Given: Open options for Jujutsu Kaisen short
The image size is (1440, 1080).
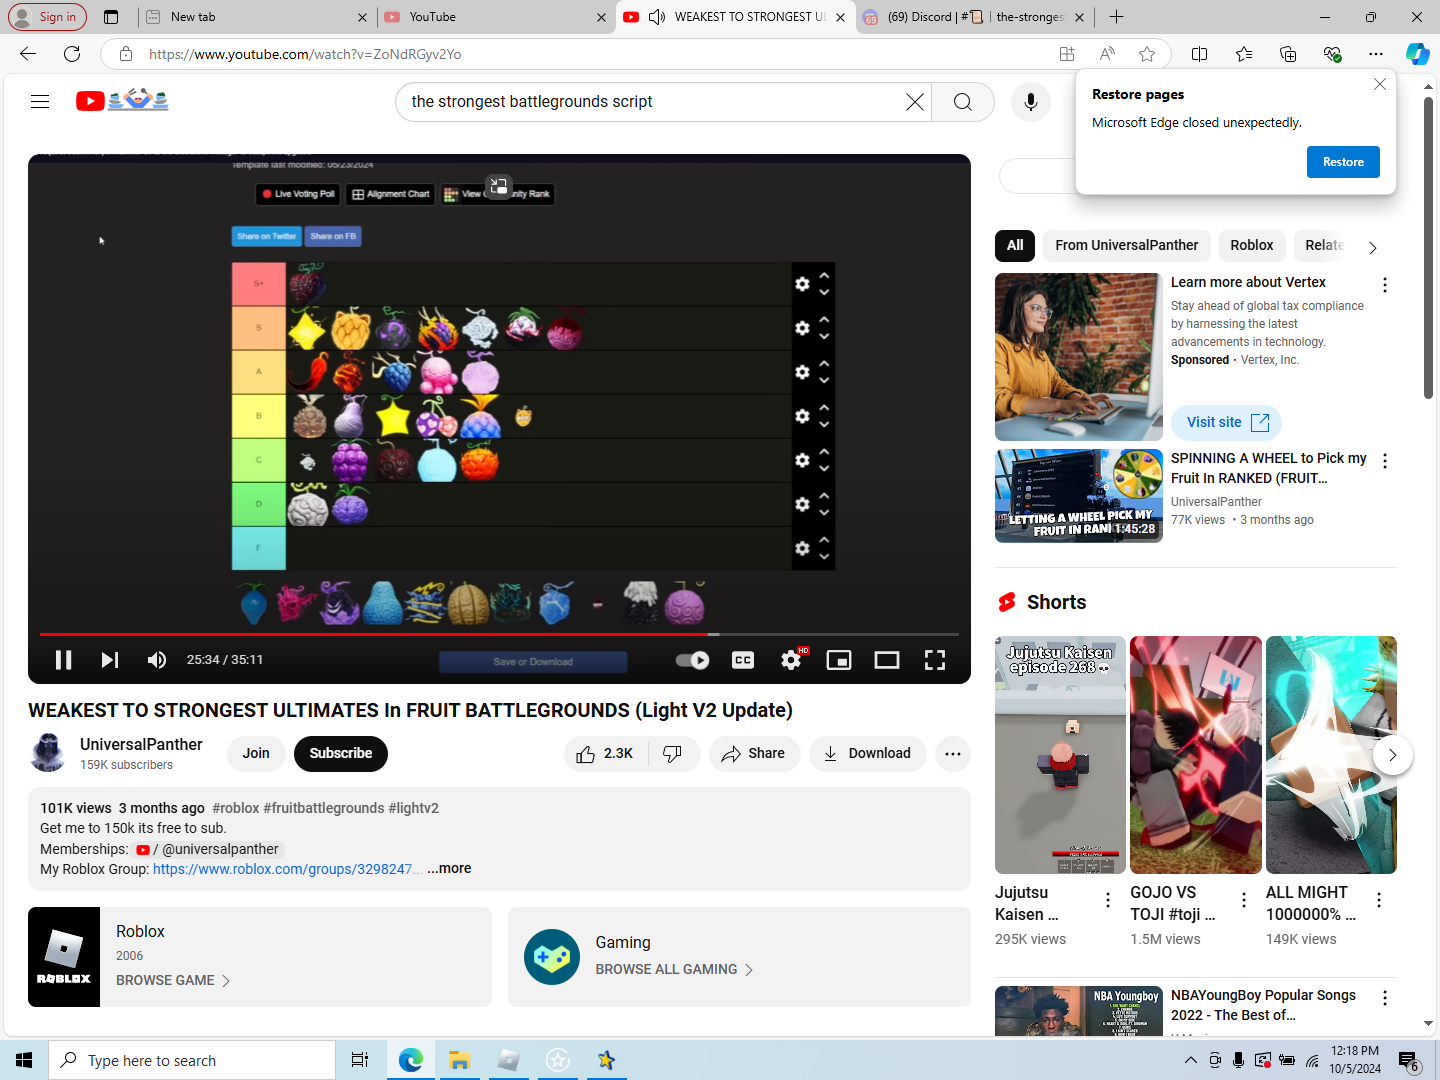Looking at the screenshot, I should [x=1108, y=901].
